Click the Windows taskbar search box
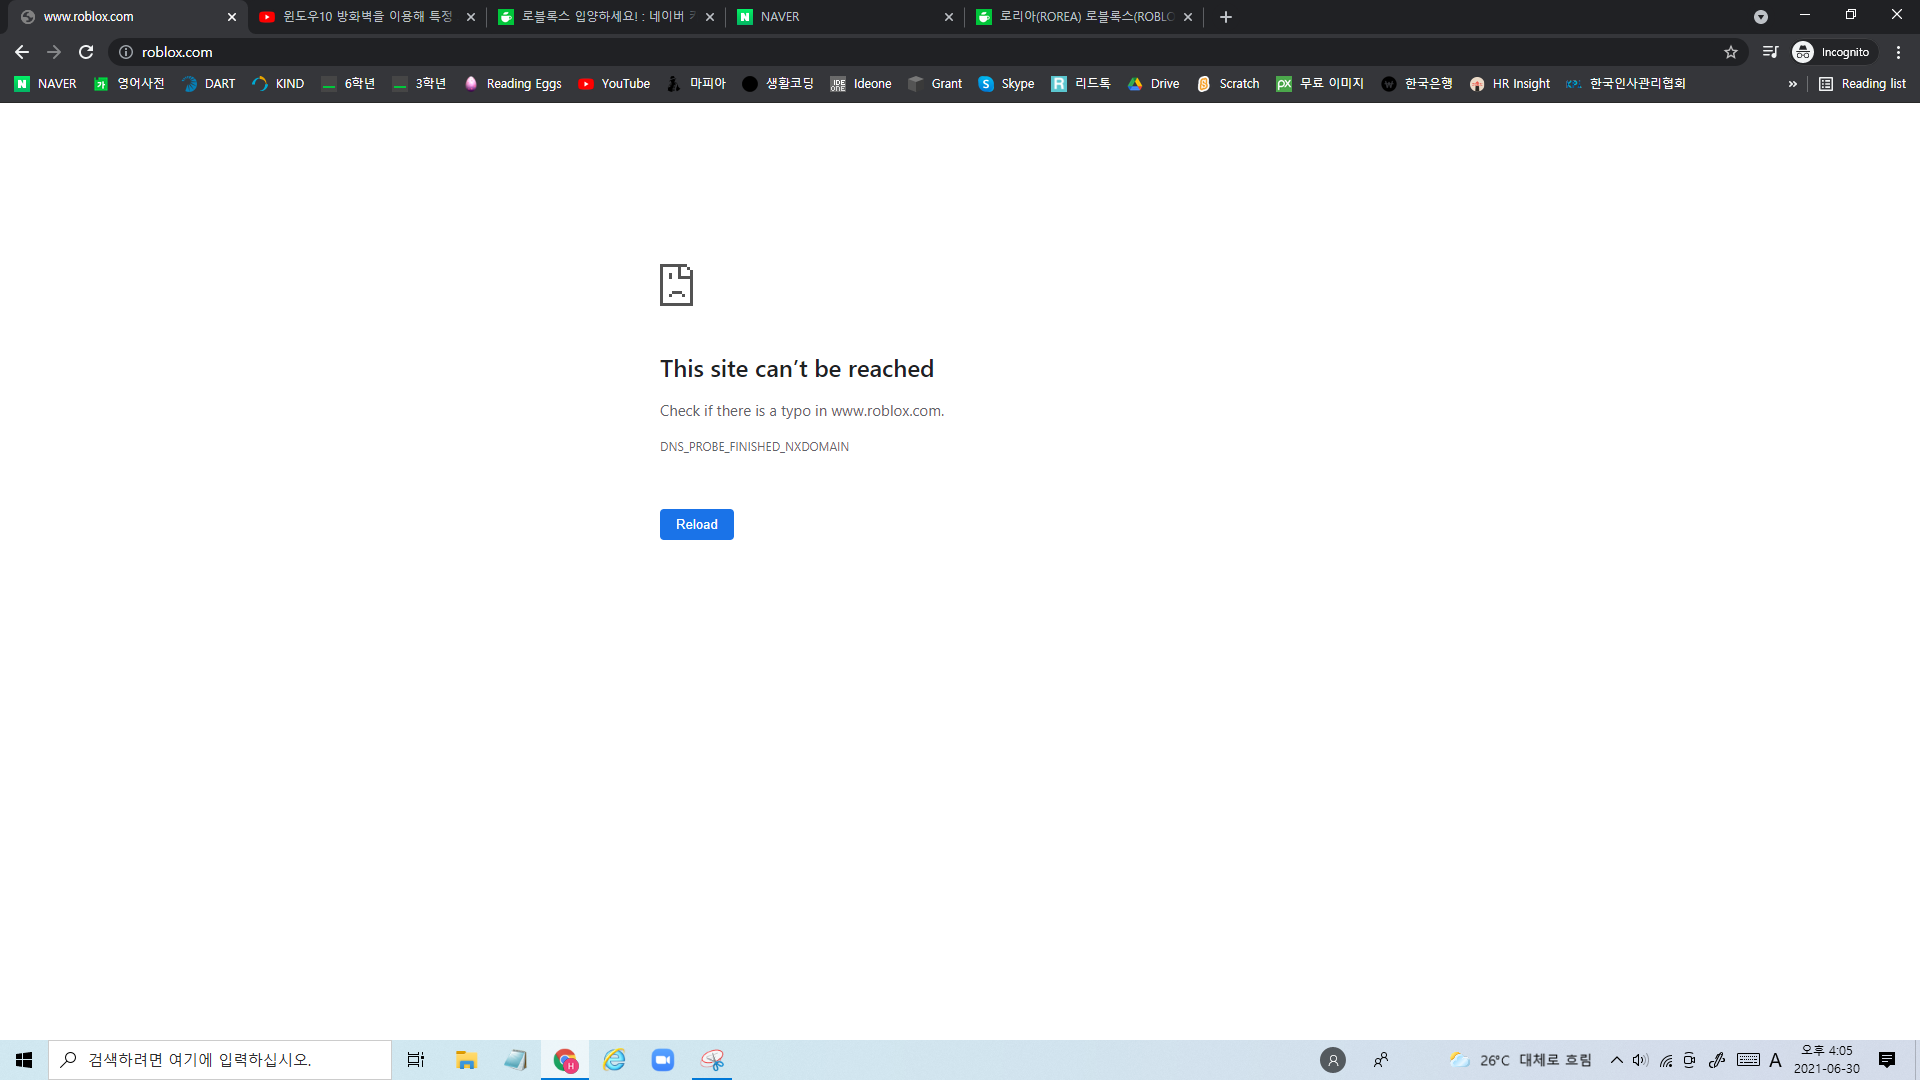Viewport: 1920px width, 1080px height. point(220,1060)
